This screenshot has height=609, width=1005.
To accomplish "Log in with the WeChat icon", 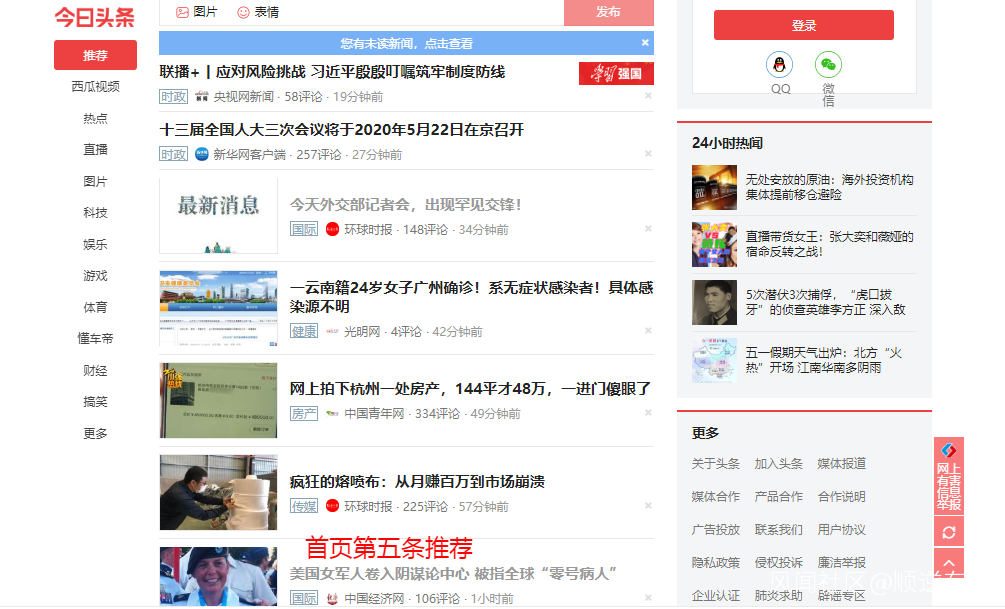I will (828, 65).
